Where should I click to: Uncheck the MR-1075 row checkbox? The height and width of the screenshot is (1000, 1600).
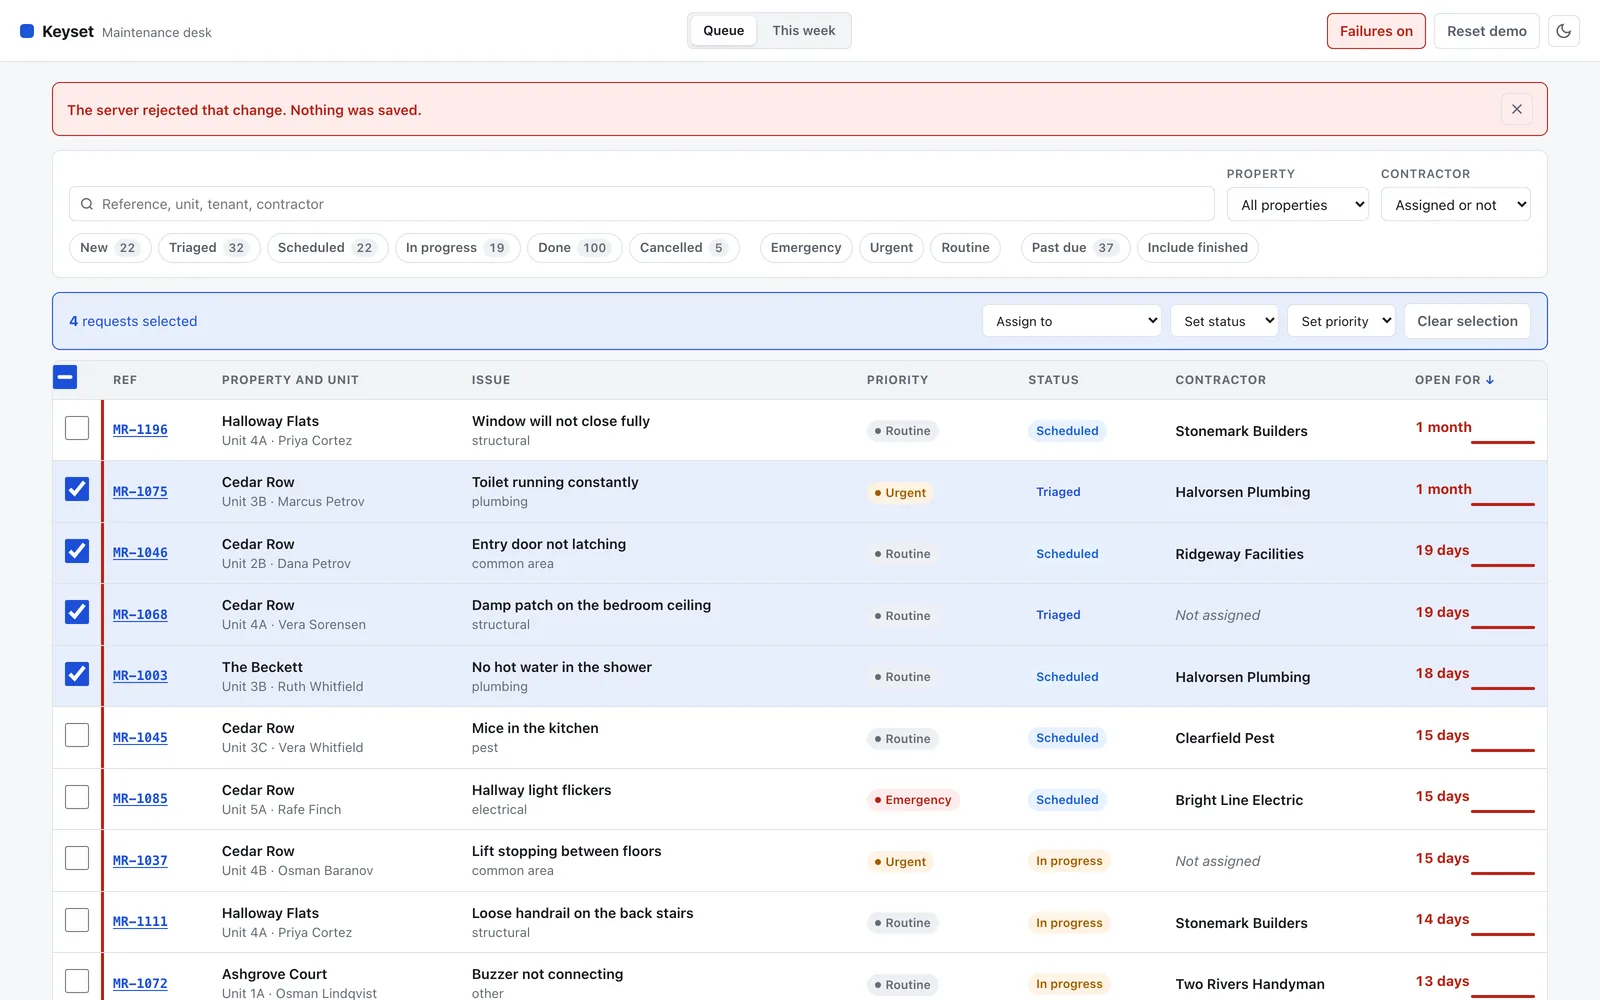(77, 489)
